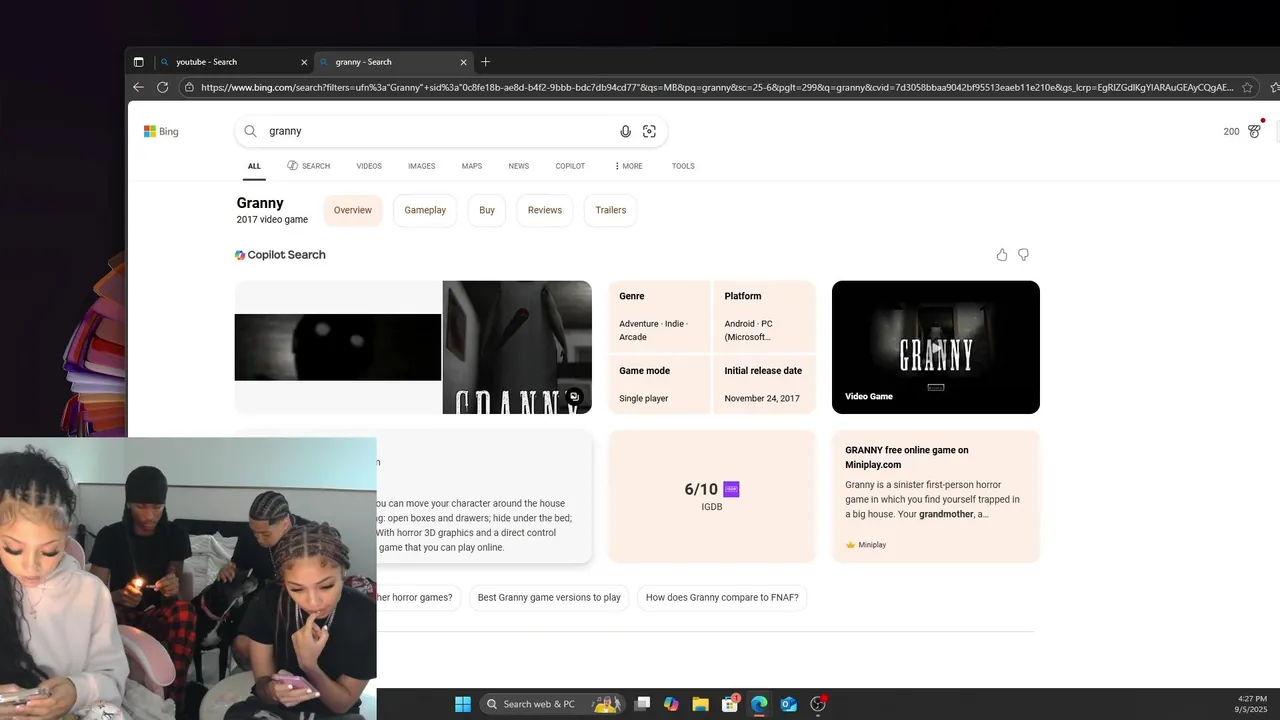1280x720 pixels.
Task: Open the Granny poster image
Action: (x=517, y=347)
